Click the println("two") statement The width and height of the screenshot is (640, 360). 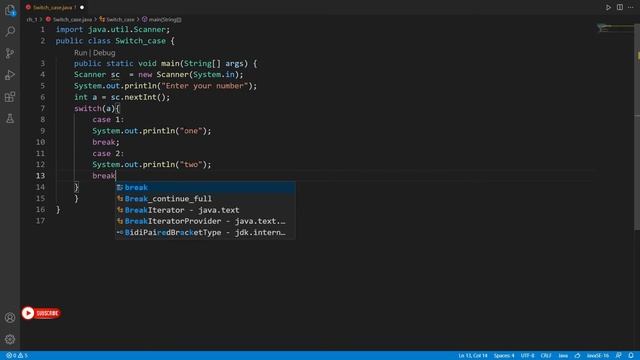coord(152,164)
